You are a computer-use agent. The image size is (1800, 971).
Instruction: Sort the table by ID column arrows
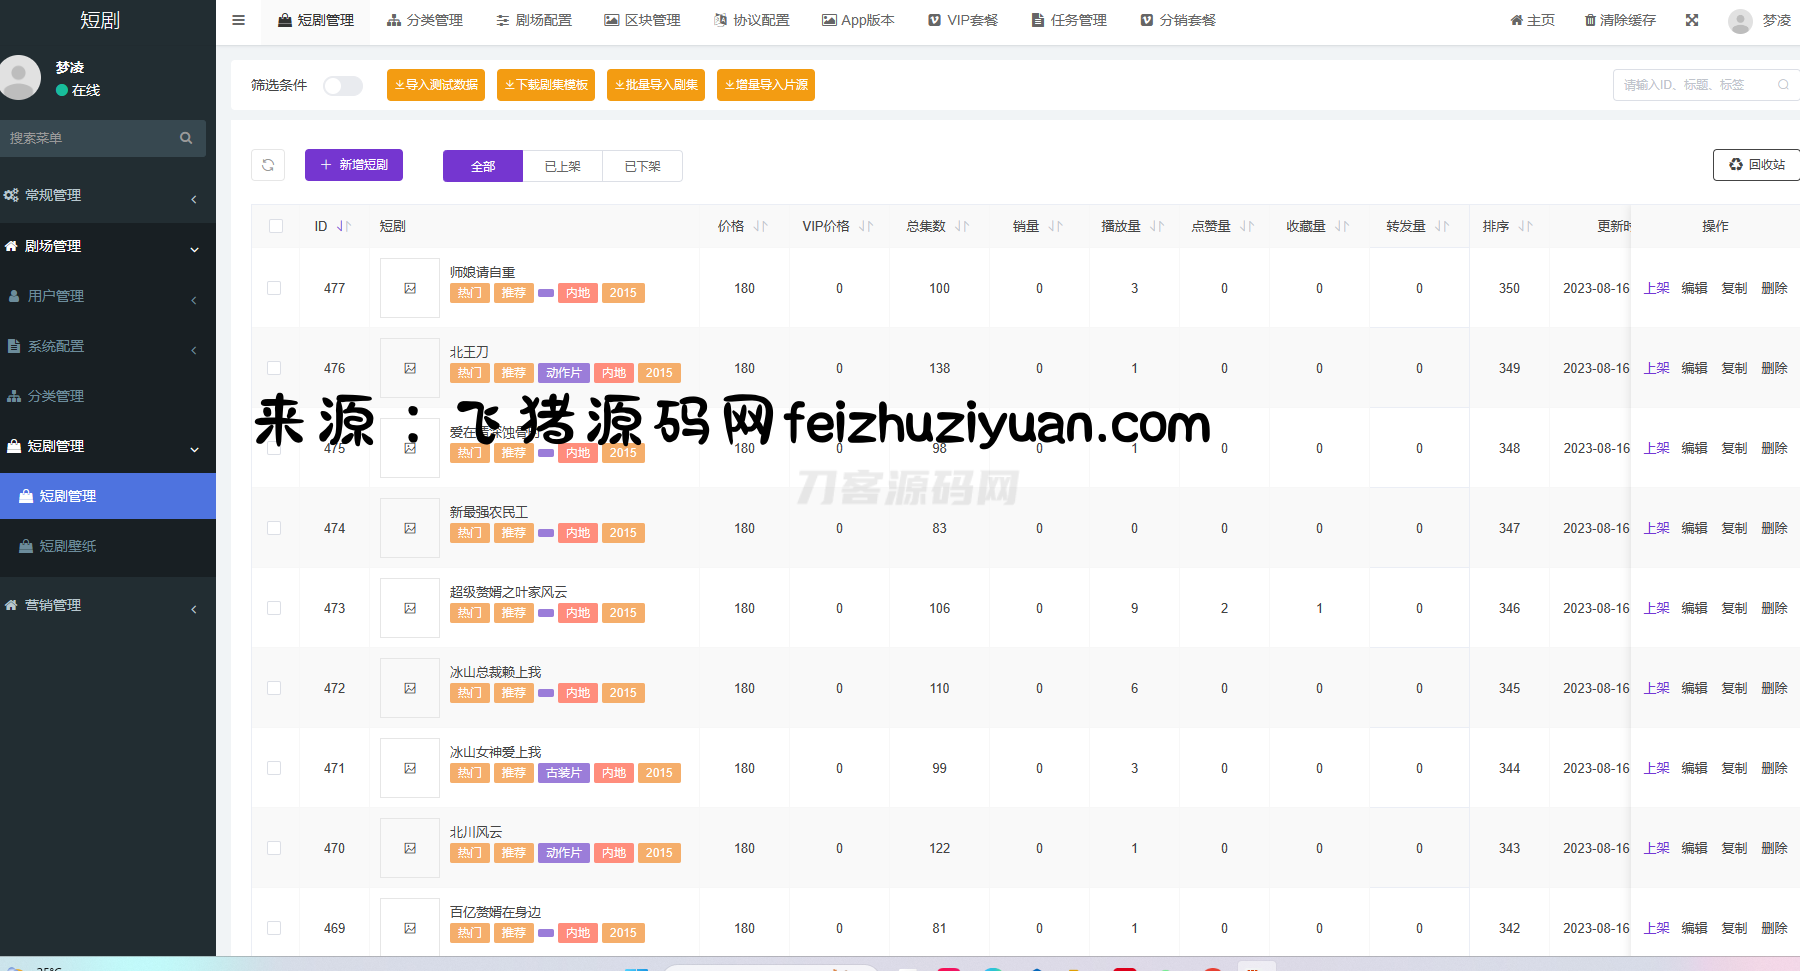[344, 227]
